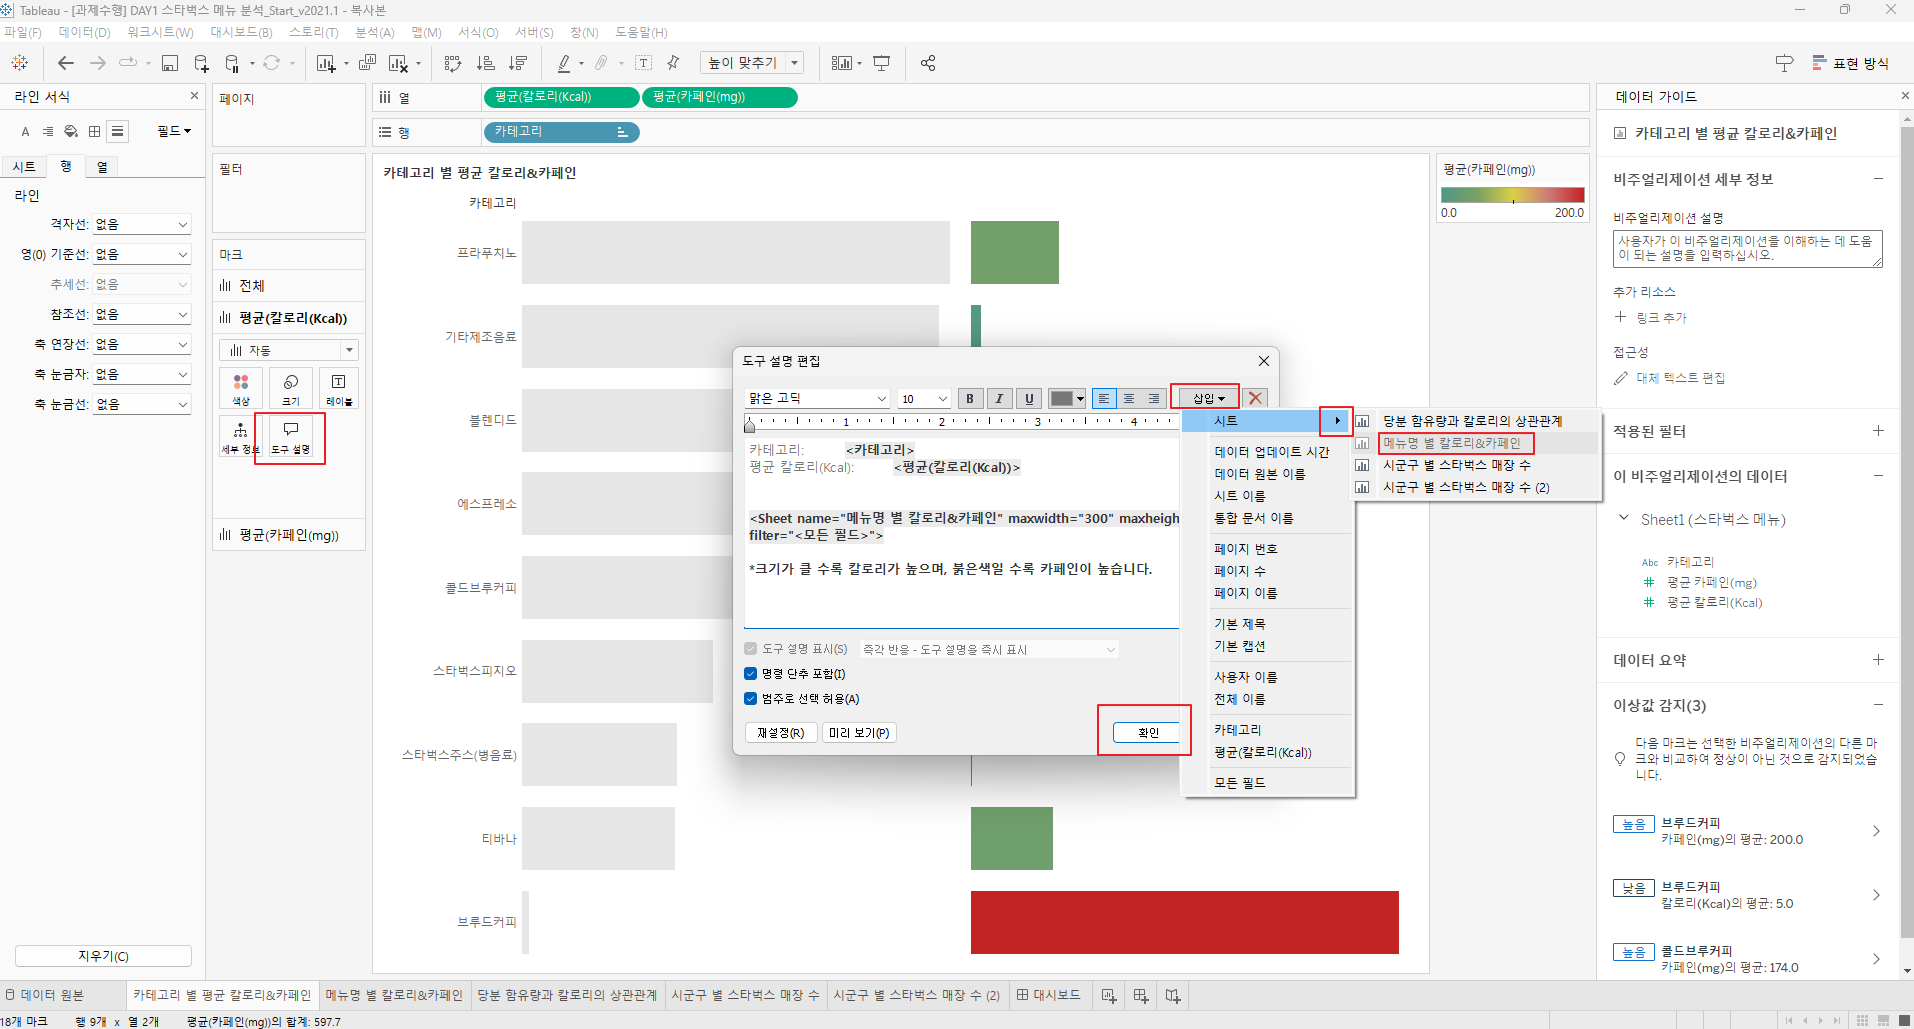1914x1029 pixels.
Task: Choose 페이지 번호 from insert menu
Action: pyautogui.click(x=1246, y=549)
